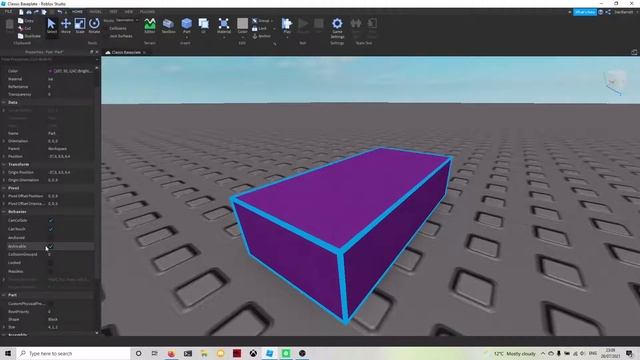
Task: Collapse the Data section
Action: click(4, 102)
